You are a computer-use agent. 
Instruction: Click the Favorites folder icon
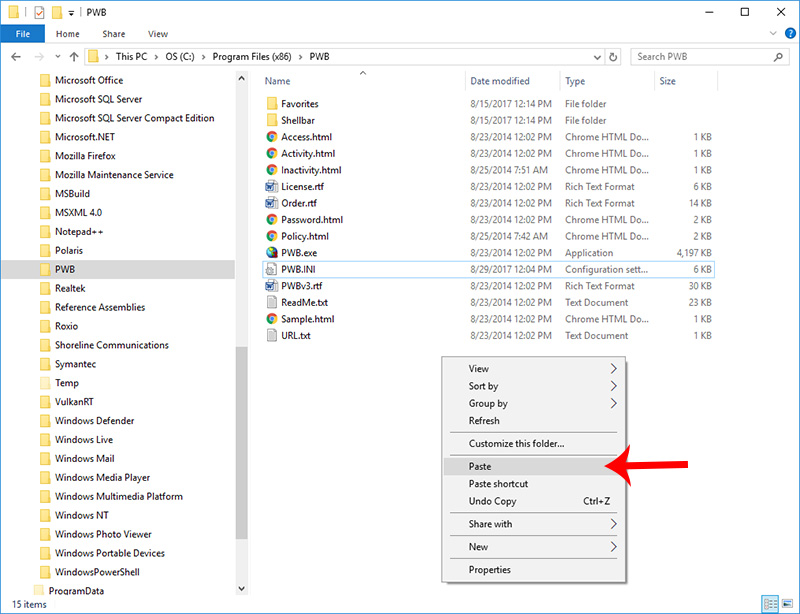(272, 104)
